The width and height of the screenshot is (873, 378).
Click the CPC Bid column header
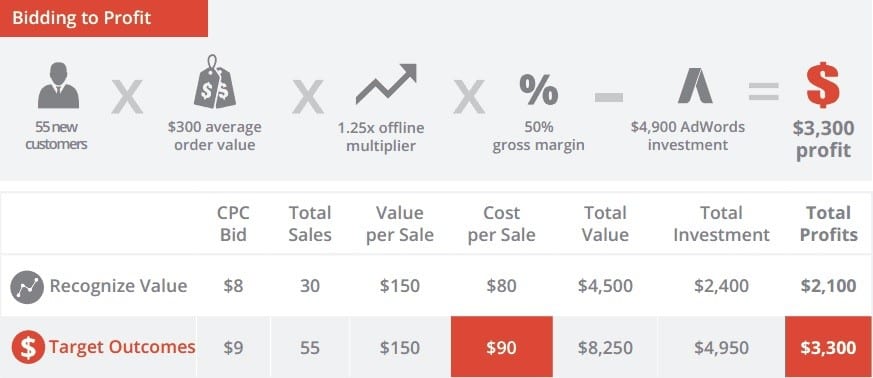pyautogui.click(x=233, y=224)
